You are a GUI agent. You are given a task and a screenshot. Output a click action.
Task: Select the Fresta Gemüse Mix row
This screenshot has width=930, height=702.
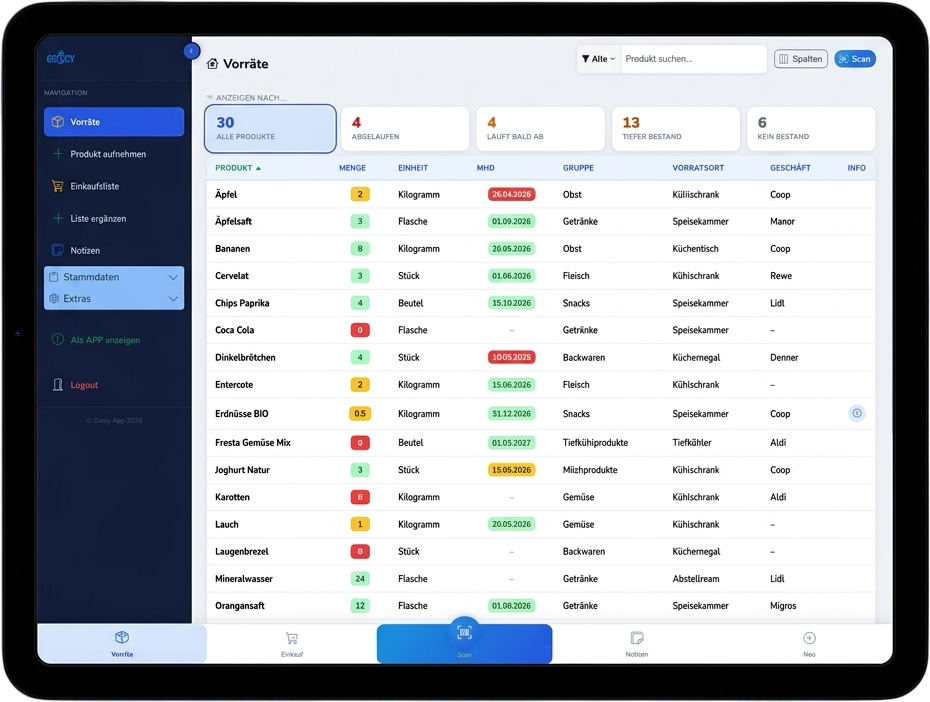tap(540, 443)
